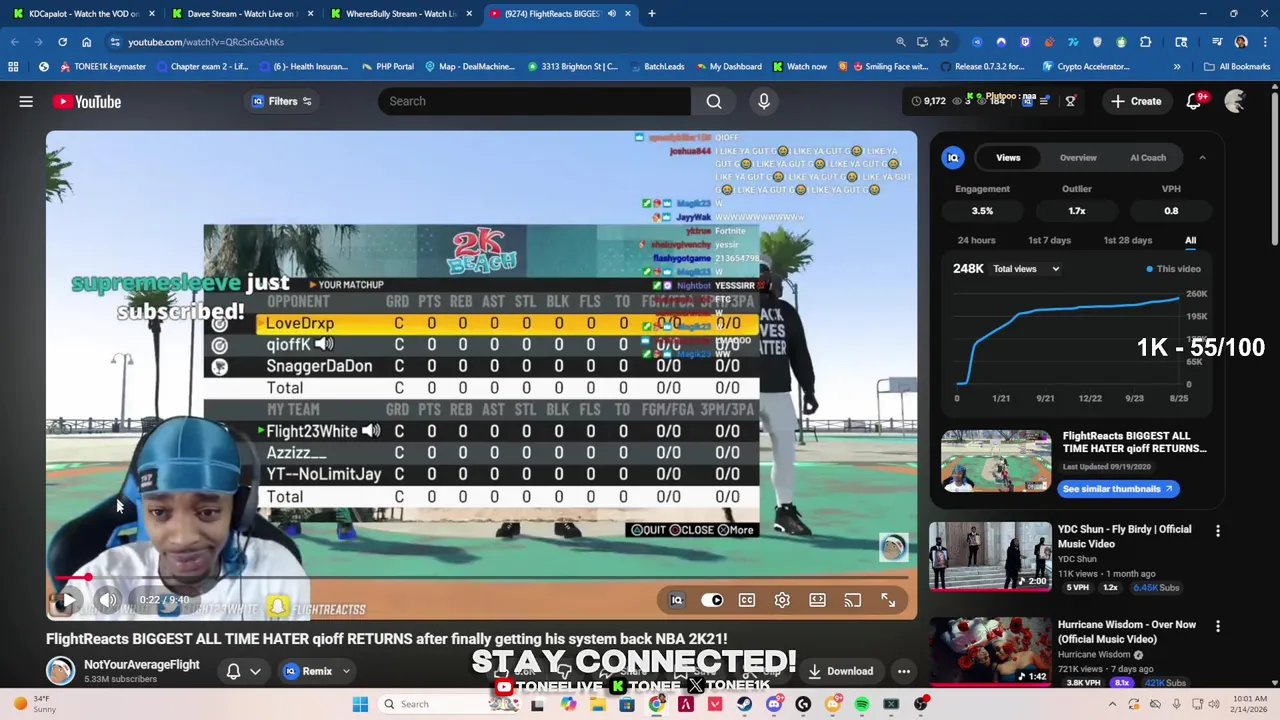
Task: Toggle autoplay switch in the player
Action: click(712, 600)
